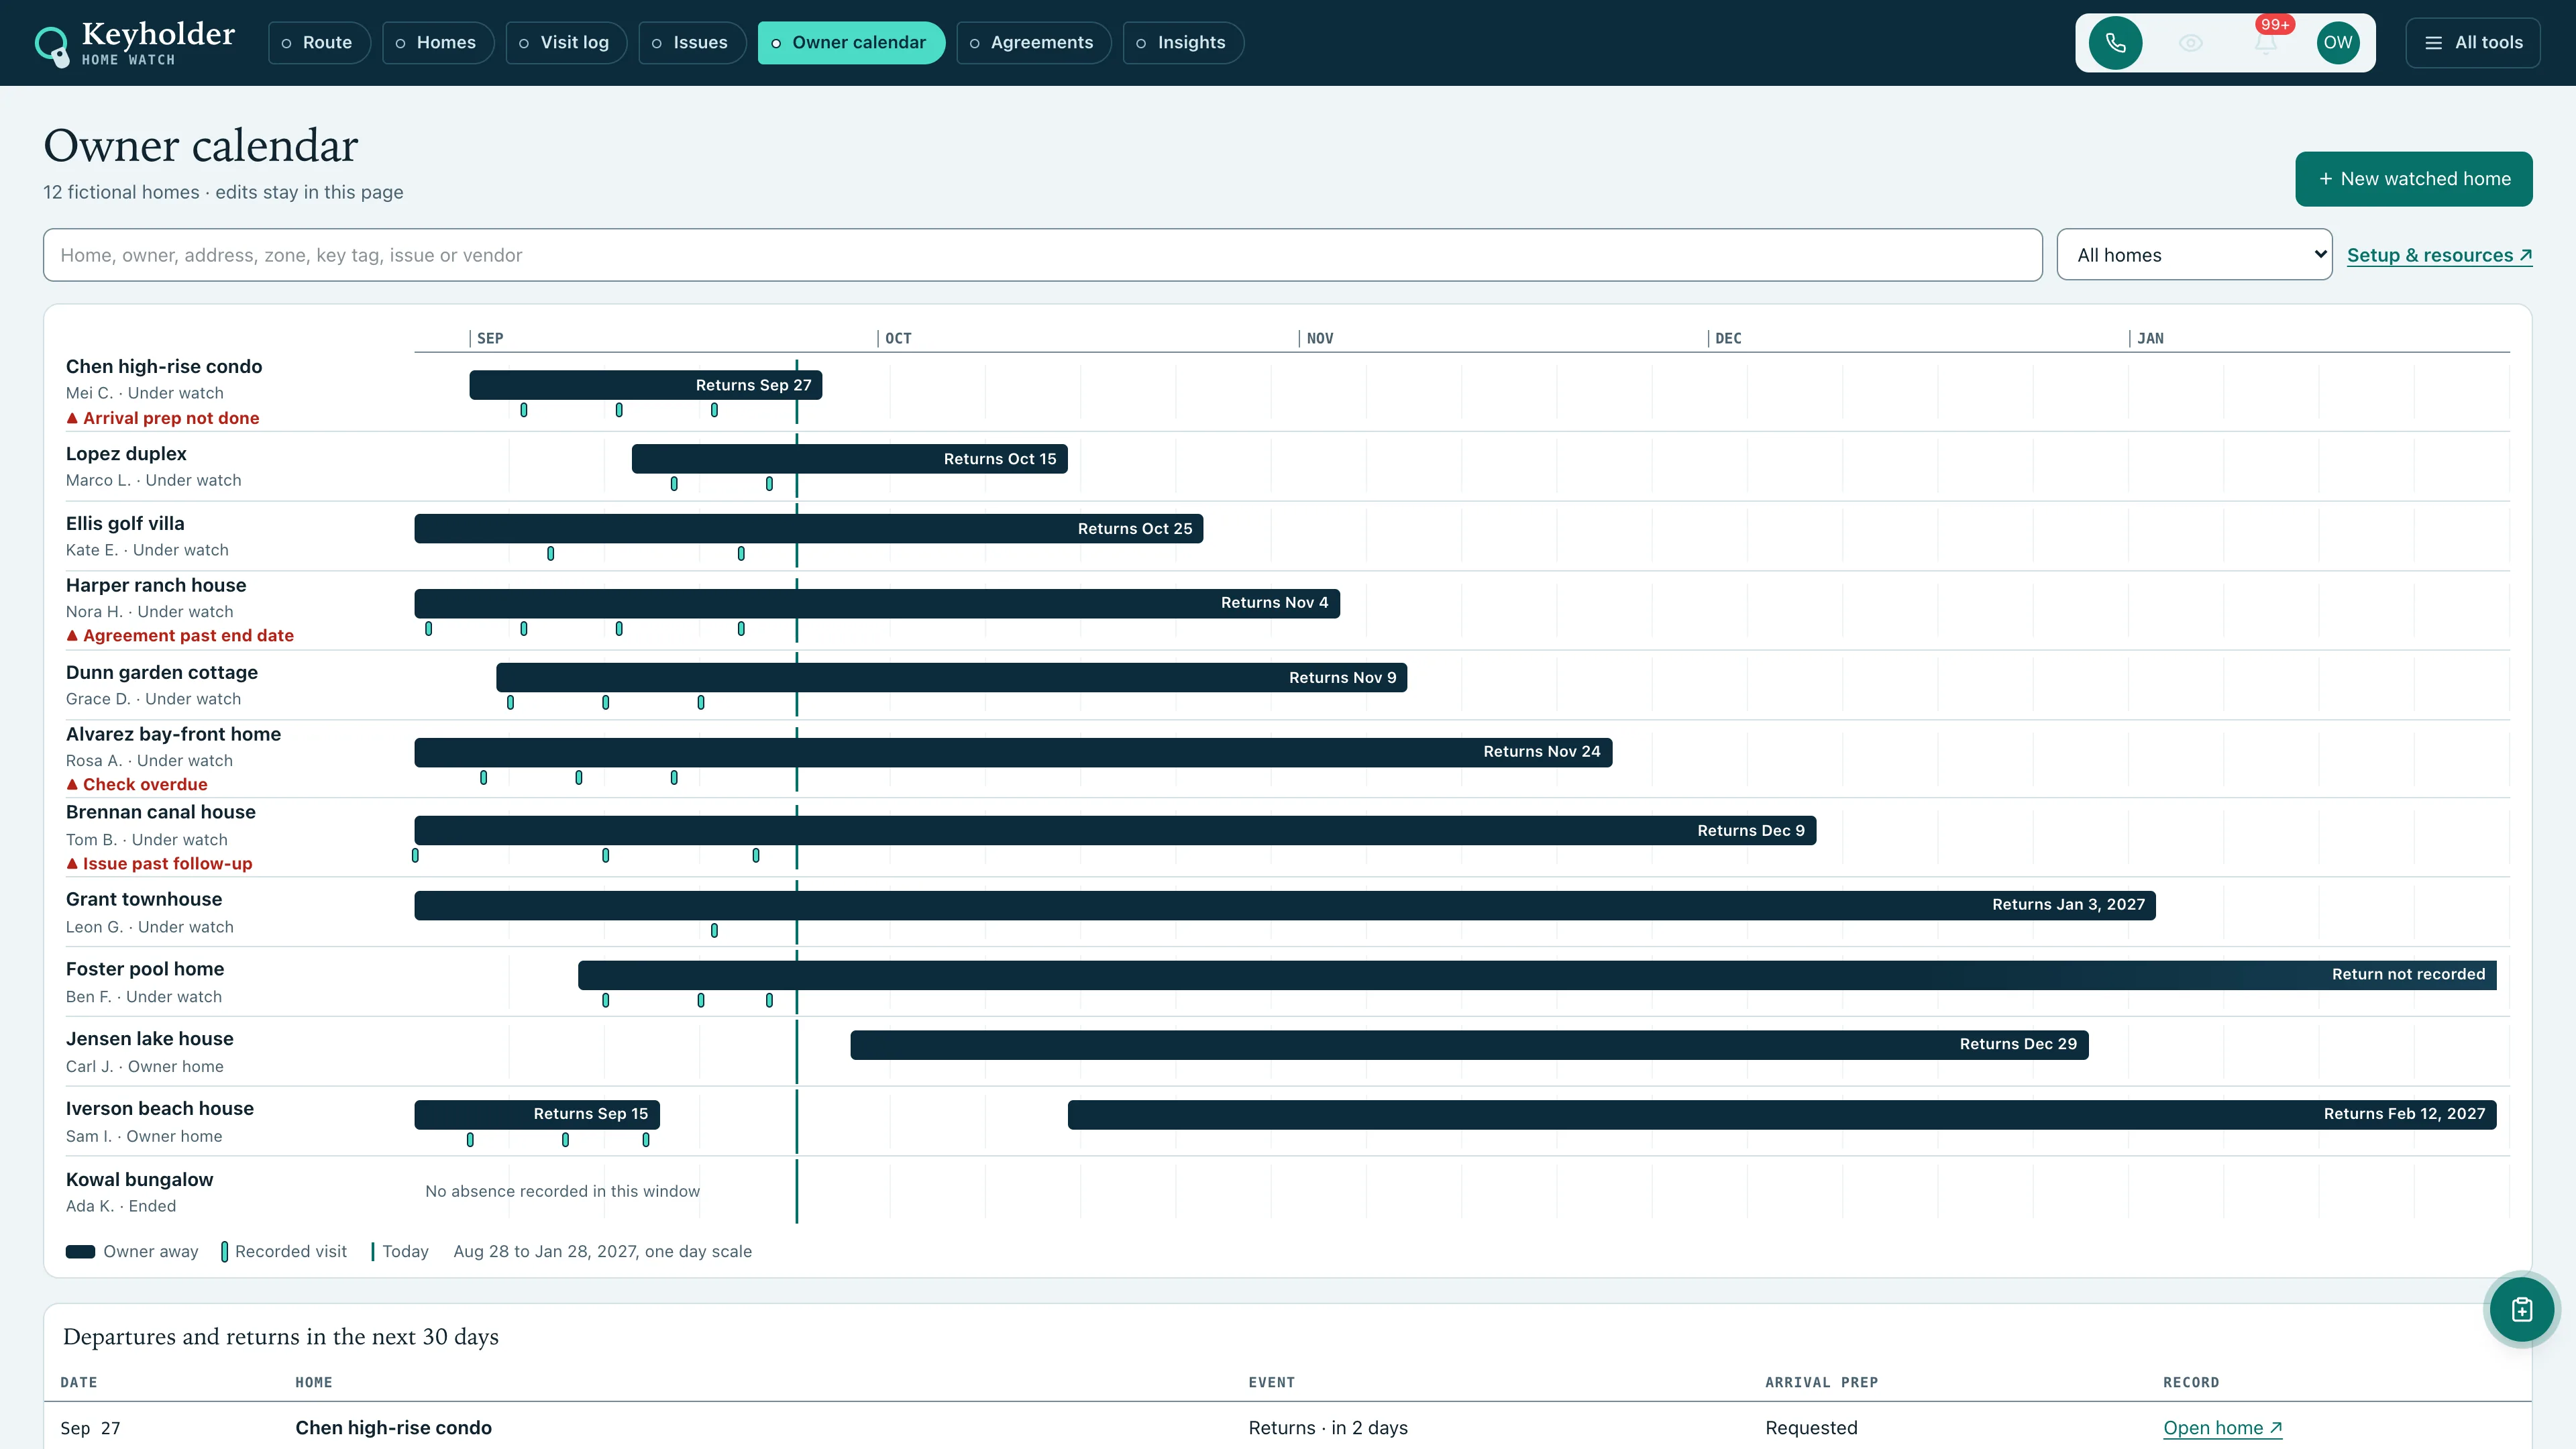This screenshot has height=1449, width=2576.
Task: Click Jensen lake house home name
Action: (149, 1039)
